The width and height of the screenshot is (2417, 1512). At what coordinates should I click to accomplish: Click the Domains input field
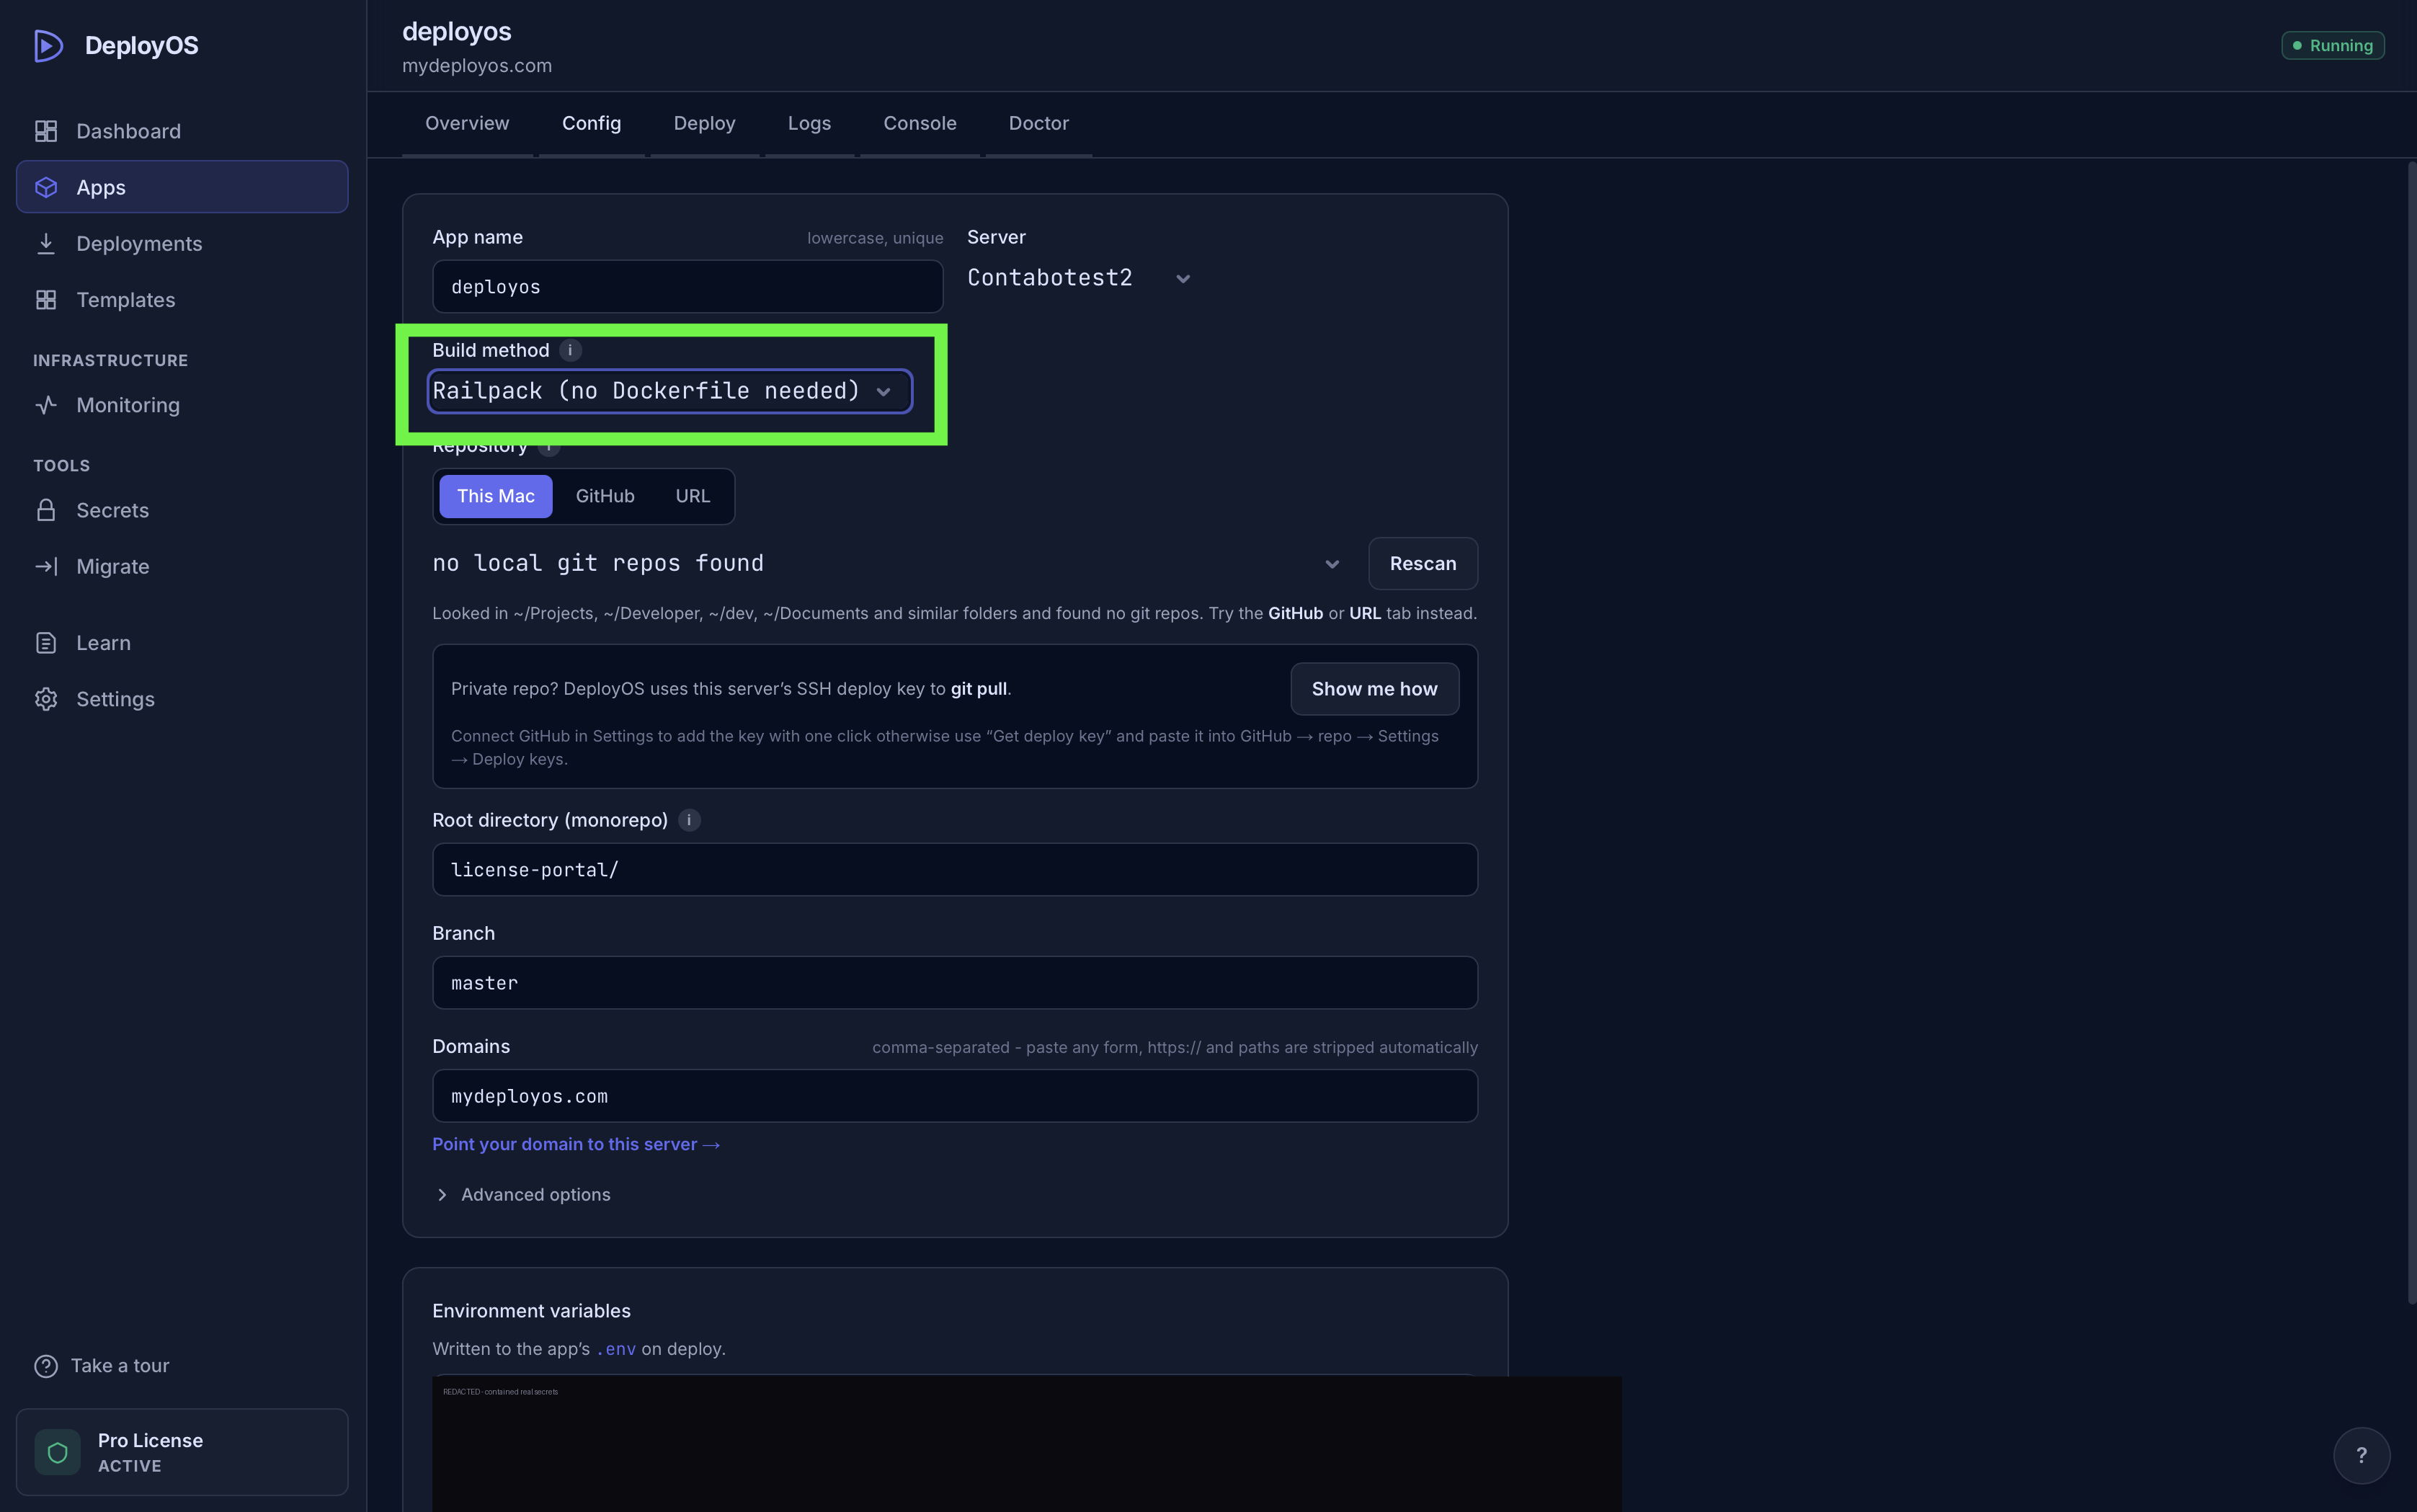pos(954,1096)
